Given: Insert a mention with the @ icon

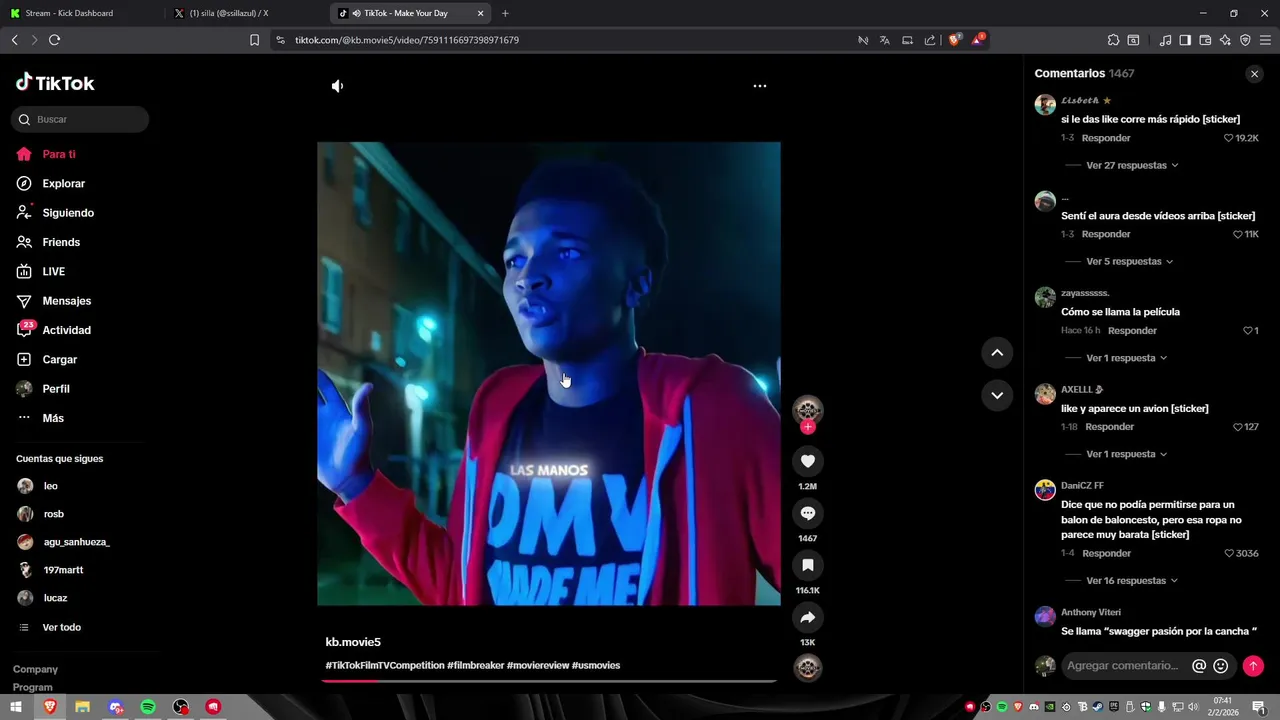Looking at the screenshot, I should (1199, 666).
